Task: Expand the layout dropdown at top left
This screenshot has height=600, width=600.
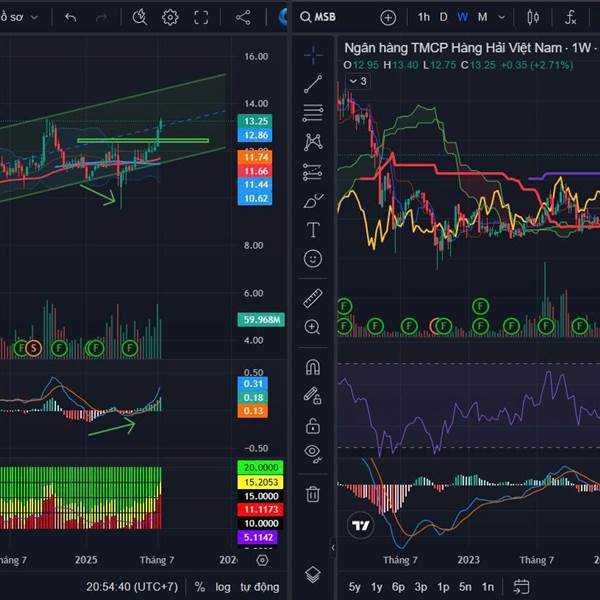Action: point(34,17)
